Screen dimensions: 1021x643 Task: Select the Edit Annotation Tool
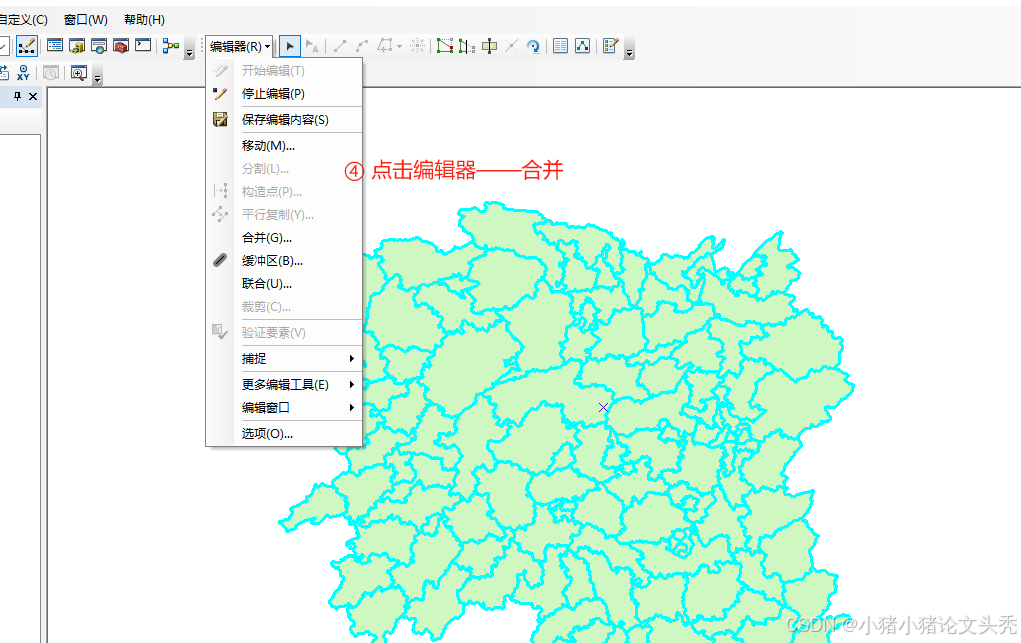click(313, 46)
